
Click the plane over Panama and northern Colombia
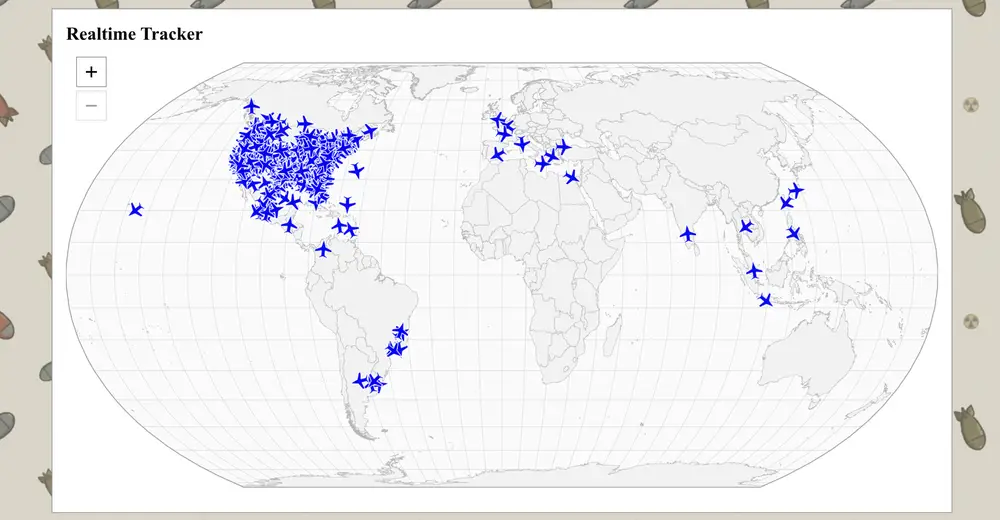click(x=324, y=249)
